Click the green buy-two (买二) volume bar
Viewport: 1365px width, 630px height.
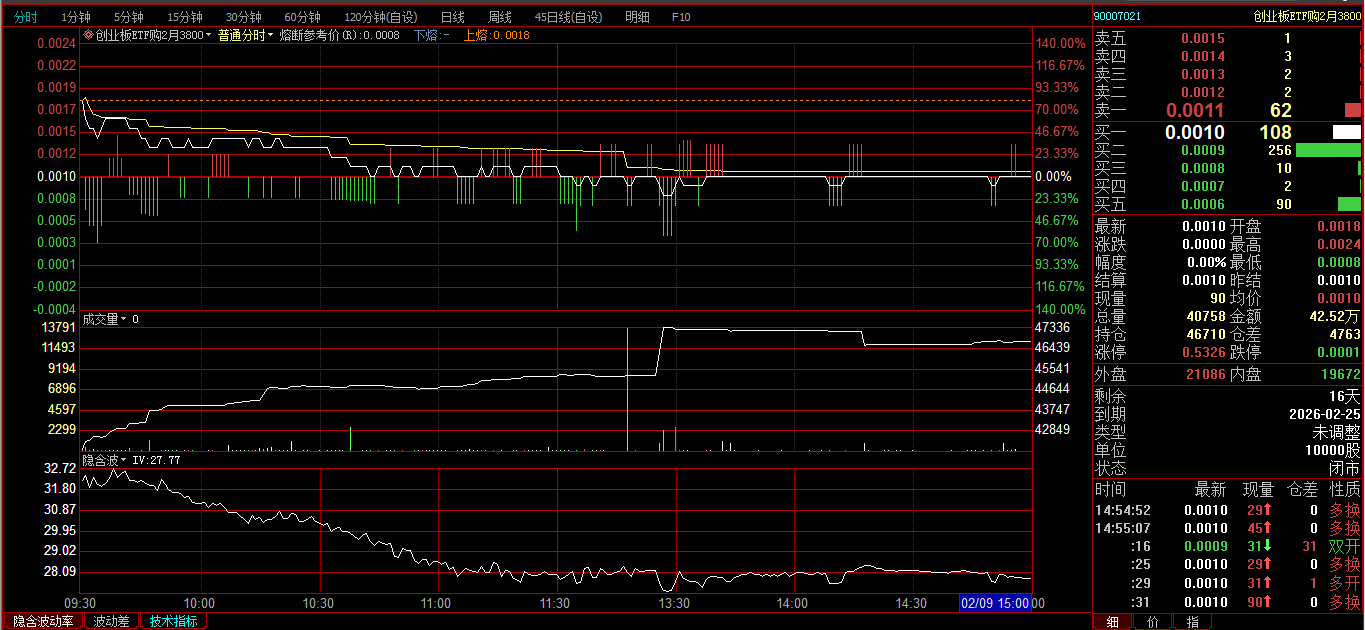pos(1328,150)
